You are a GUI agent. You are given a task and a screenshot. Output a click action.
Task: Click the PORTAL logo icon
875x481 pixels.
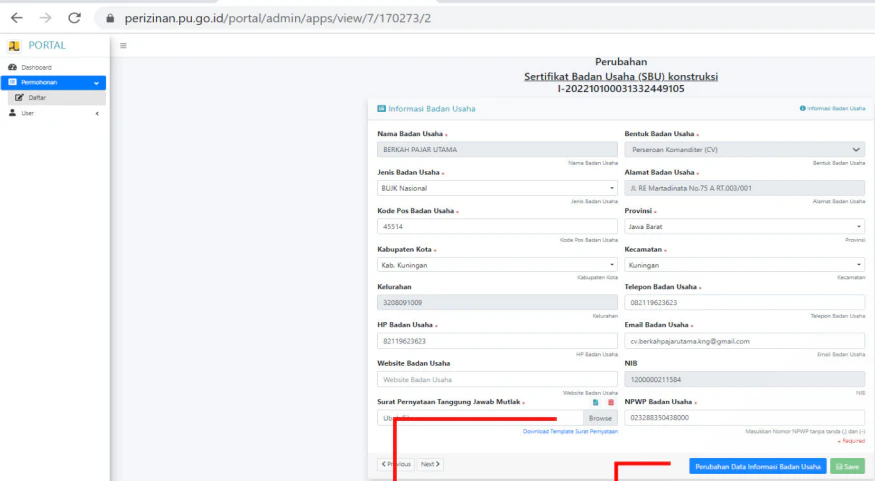14,46
